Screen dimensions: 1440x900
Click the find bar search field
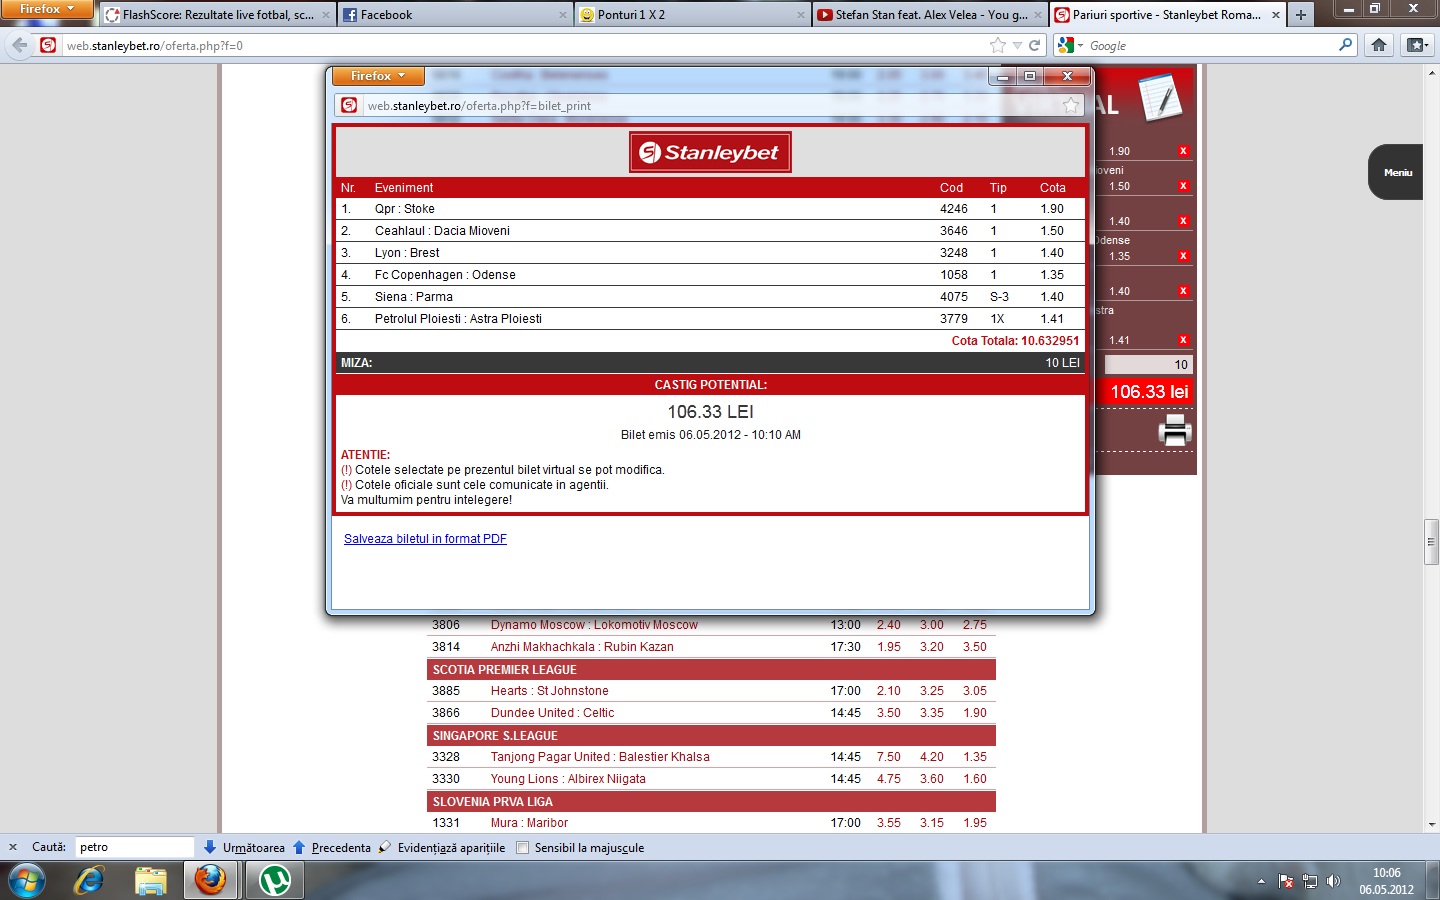[x=134, y=847]
